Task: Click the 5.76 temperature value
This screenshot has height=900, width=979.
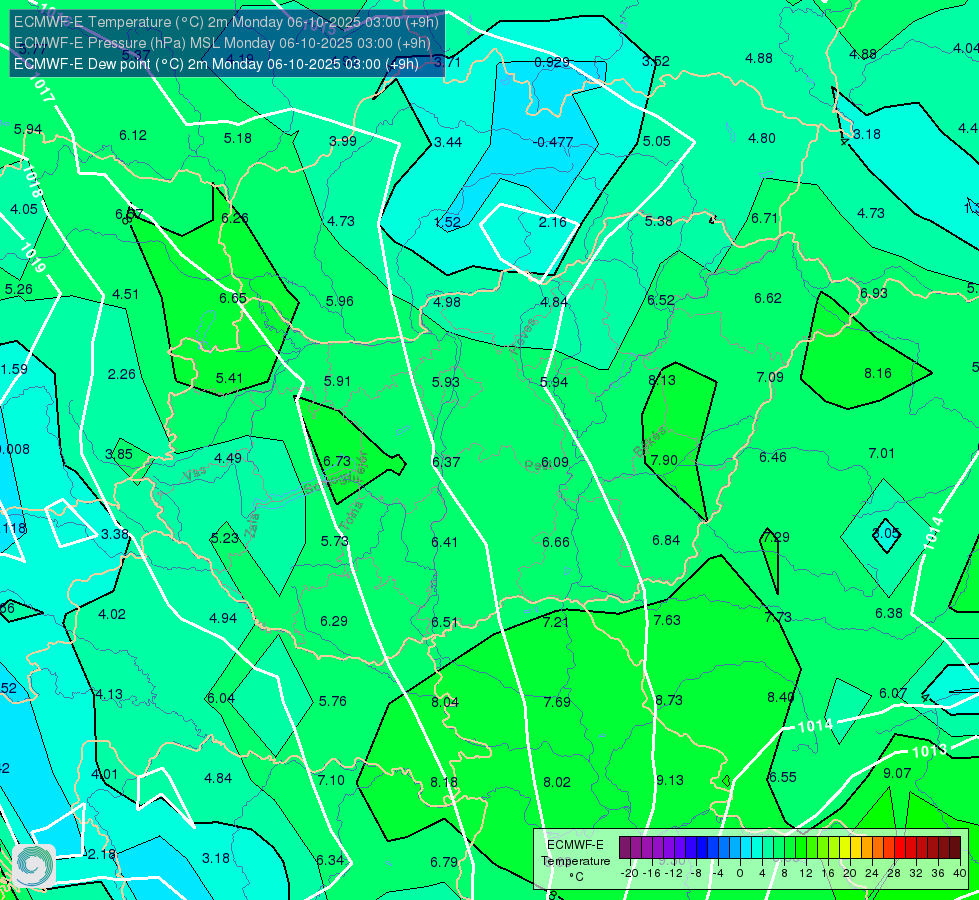Action: 333,701
